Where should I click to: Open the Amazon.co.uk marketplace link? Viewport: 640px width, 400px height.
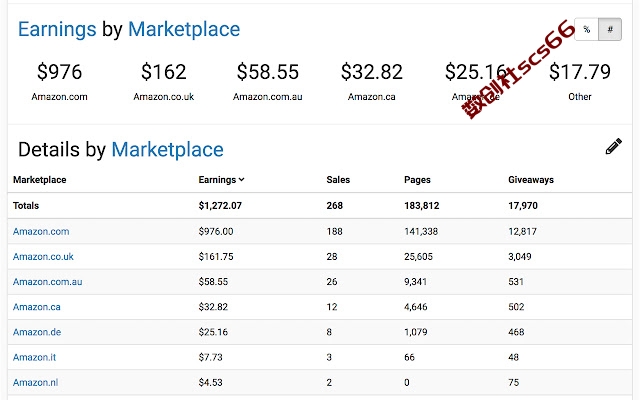point(43,257)
